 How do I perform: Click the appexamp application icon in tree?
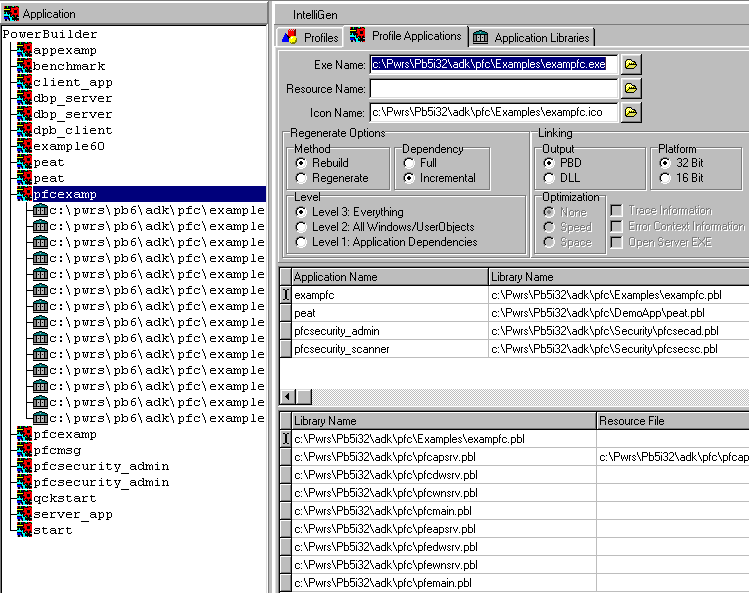tap(24, 50)
